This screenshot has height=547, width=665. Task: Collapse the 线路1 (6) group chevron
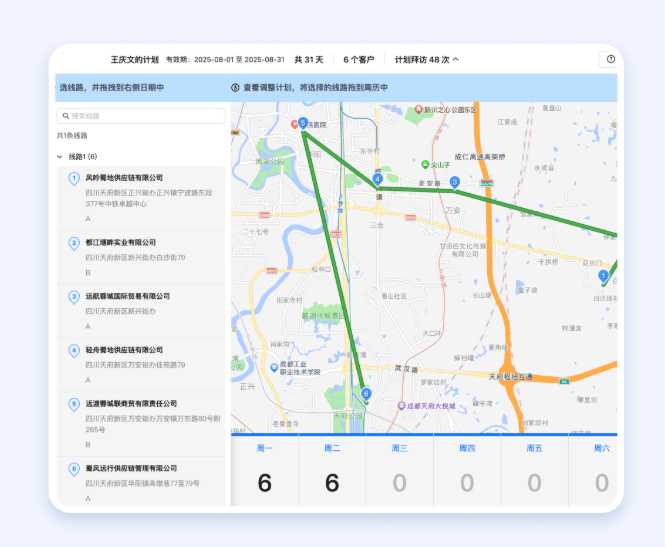[x=60, y=157]
